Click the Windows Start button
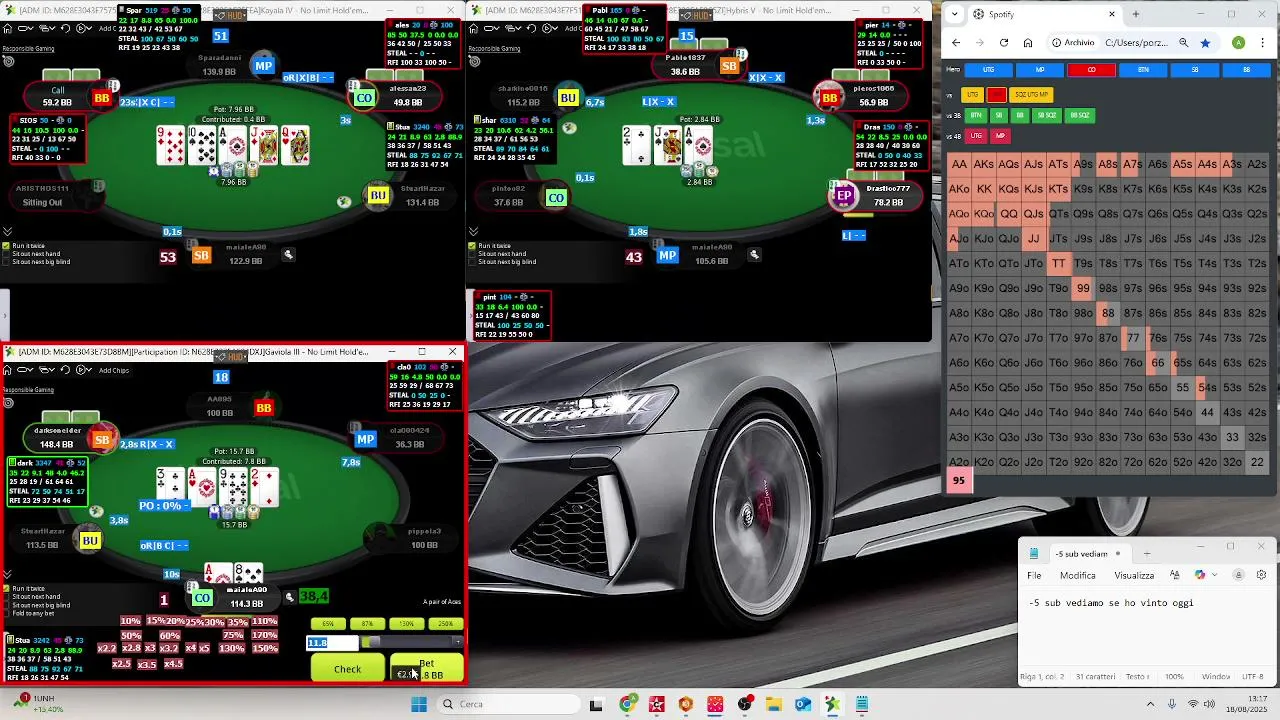The height and width of the screenshot is (720, 1280). [x=419, y=704]
